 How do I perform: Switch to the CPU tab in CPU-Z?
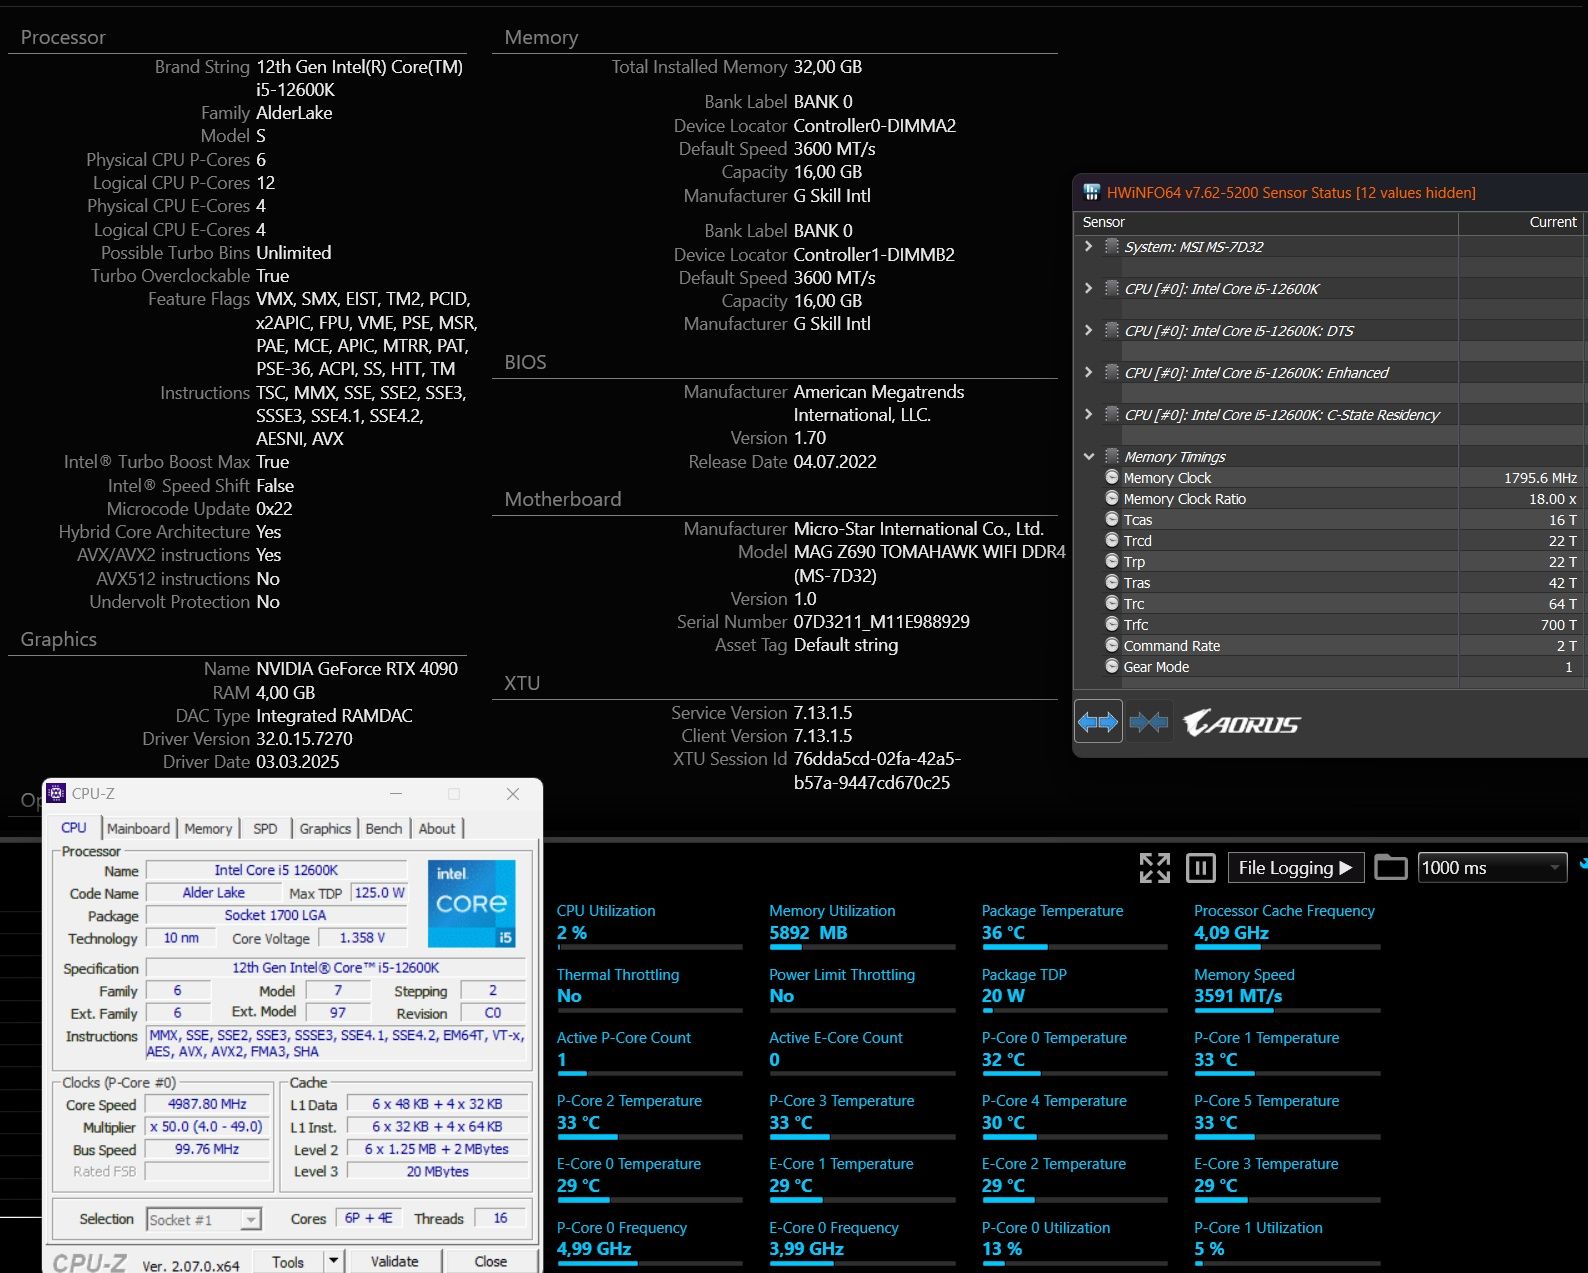click(74, 828)
